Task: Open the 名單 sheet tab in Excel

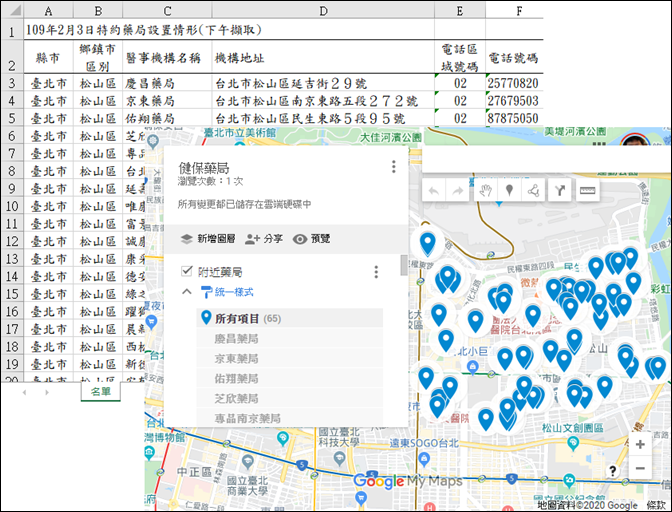Action: [x=101, y=391]
